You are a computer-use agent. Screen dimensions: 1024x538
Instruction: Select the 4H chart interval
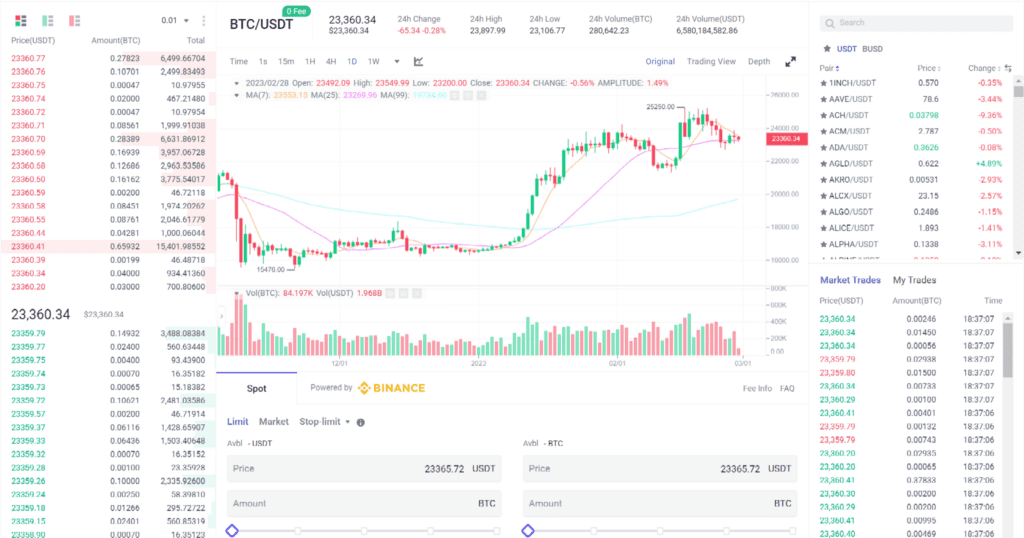pyautogui.click(x=331, y=61)
